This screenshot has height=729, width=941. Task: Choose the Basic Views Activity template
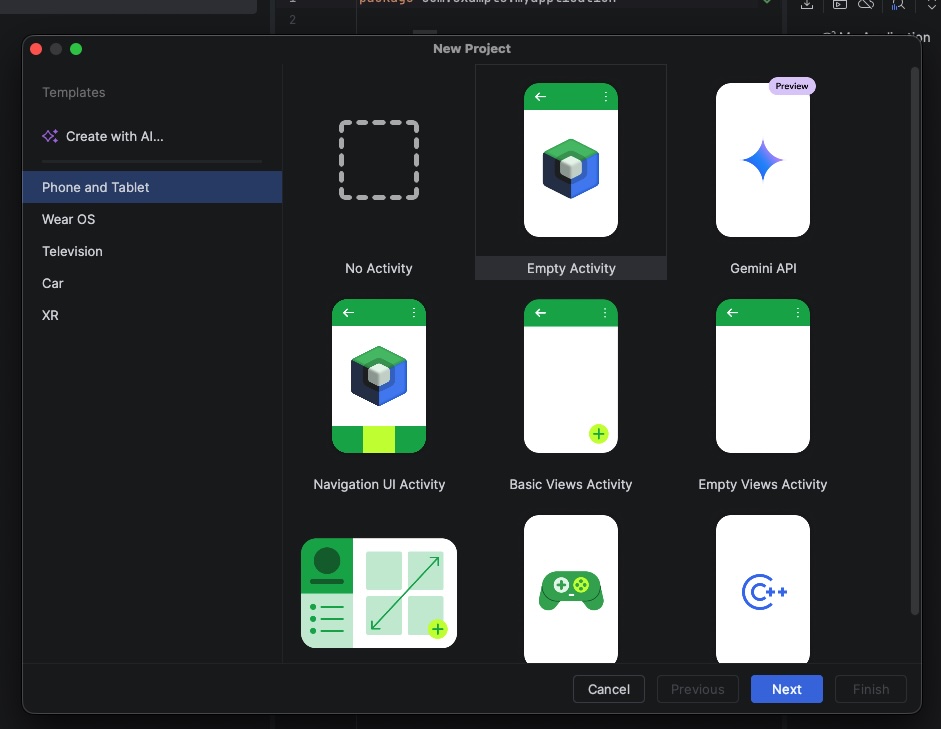[571, 388]
